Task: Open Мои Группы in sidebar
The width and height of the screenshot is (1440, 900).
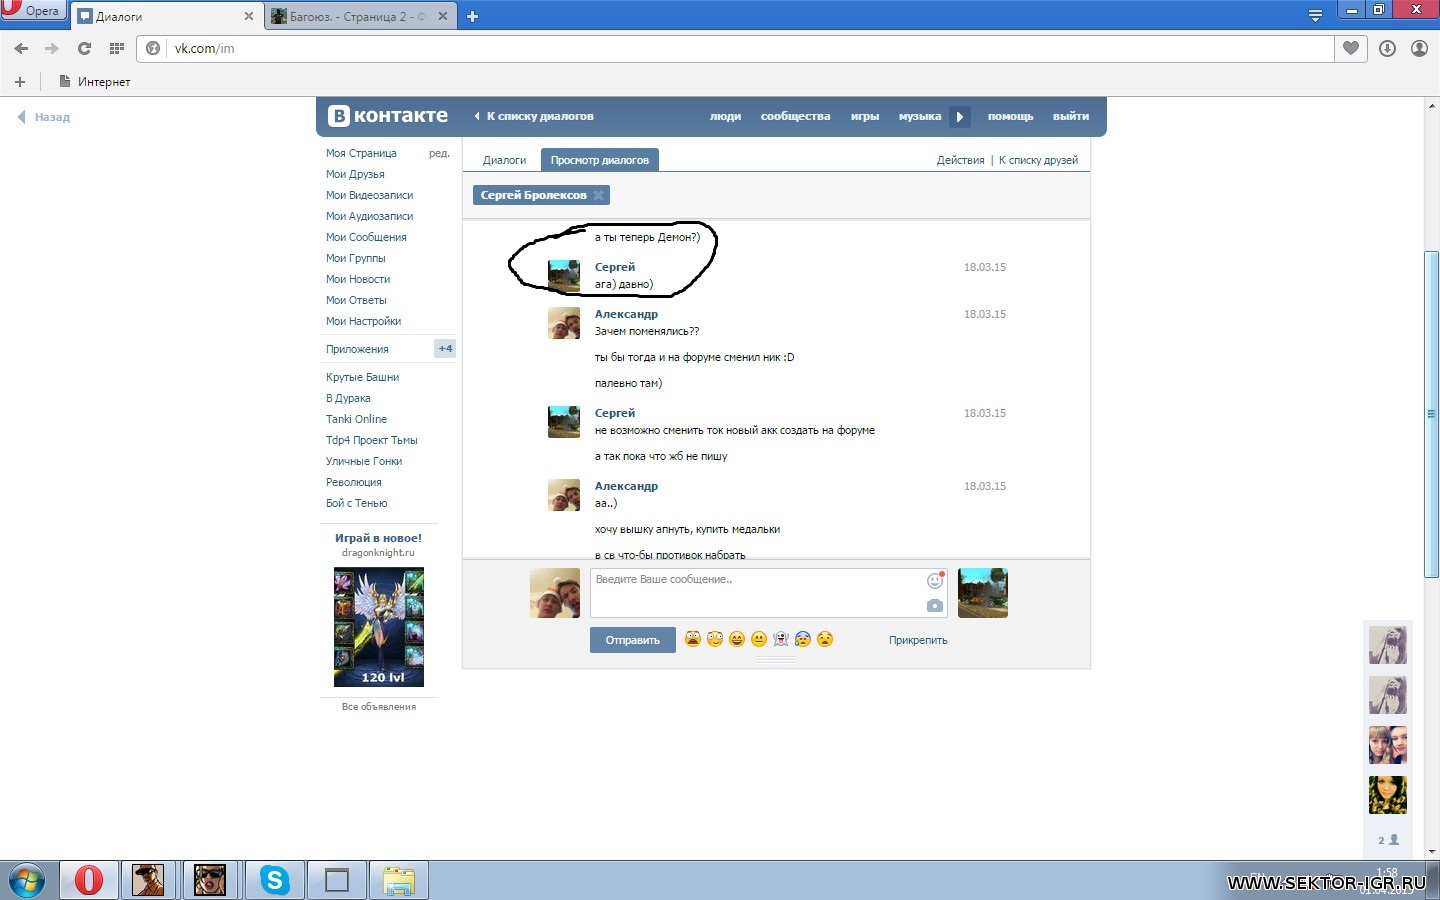Action: click(355, 258)
